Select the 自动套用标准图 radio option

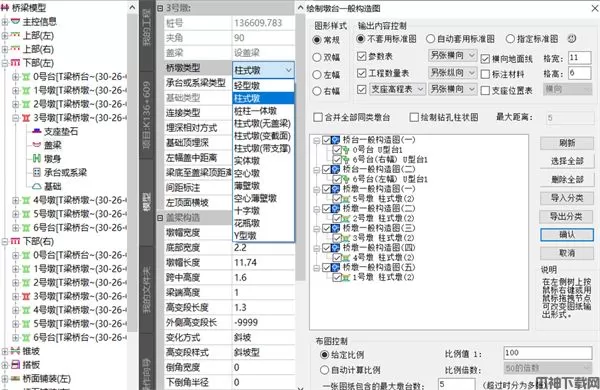(430, 39)
